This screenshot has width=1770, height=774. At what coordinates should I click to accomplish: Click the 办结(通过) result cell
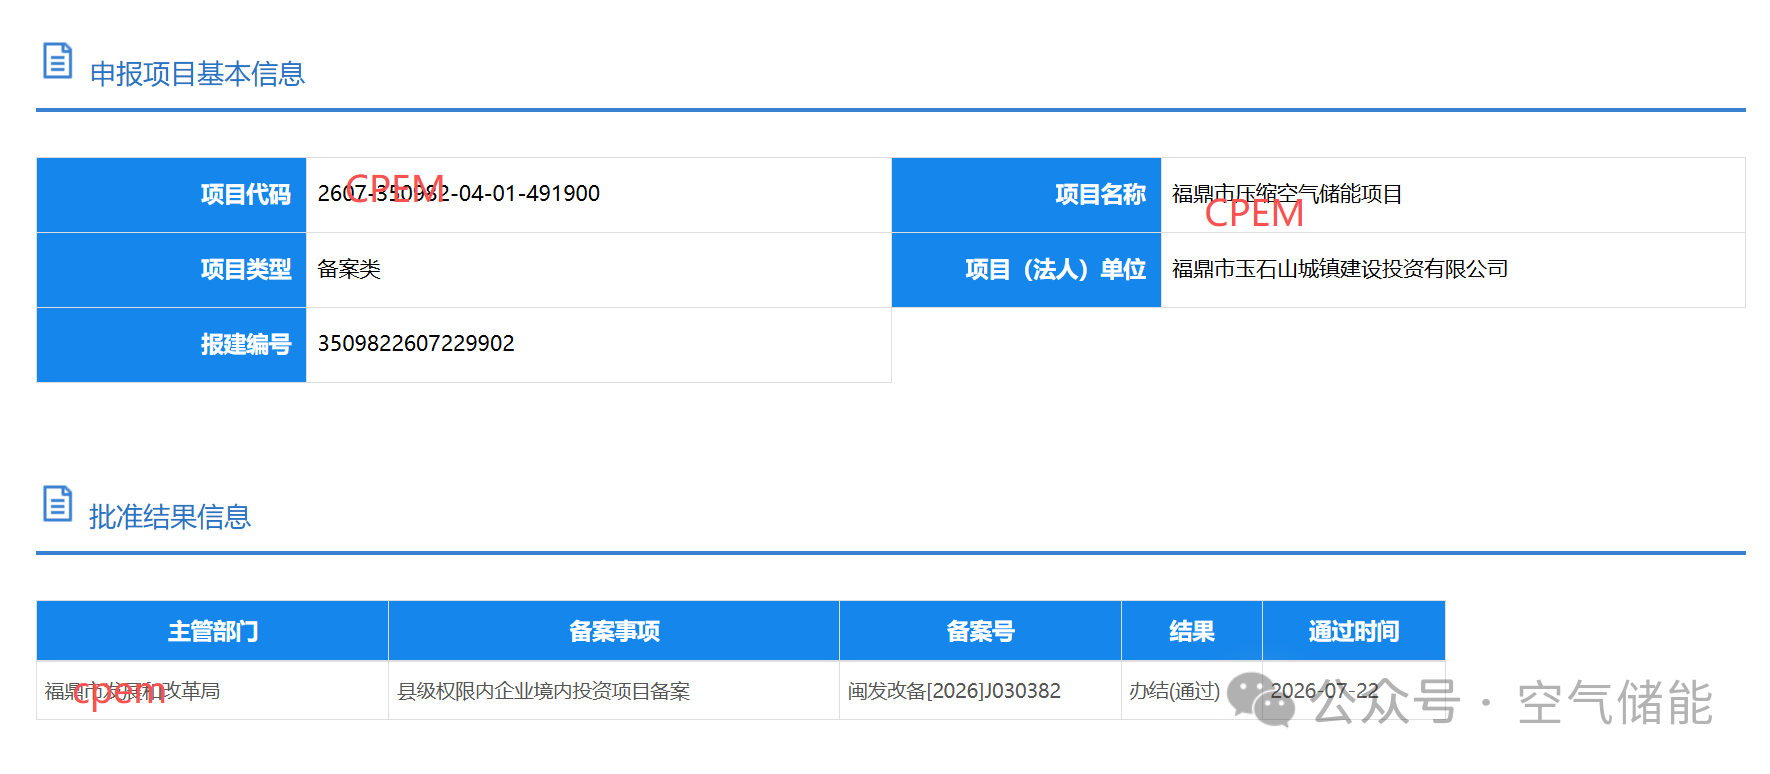pyautogui.click(x=1174, y=691)
